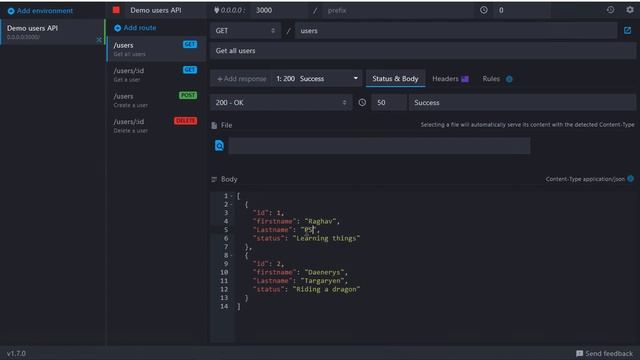Screen dimensions: 640x360
Task: Click the "Daenerys" value in the body editor
Action: coord(324,272)
